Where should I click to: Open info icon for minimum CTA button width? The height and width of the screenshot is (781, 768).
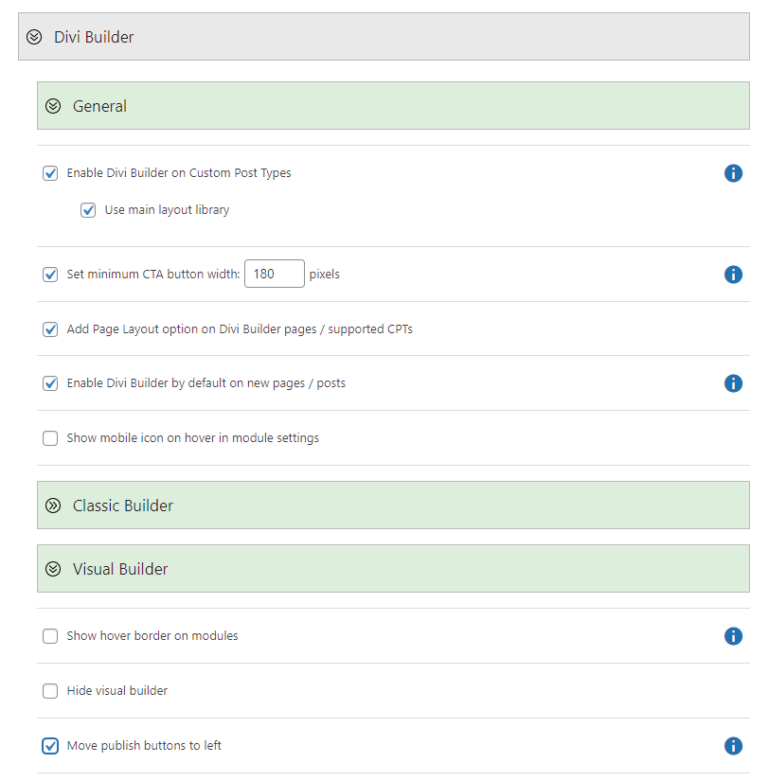pos(733,274)
